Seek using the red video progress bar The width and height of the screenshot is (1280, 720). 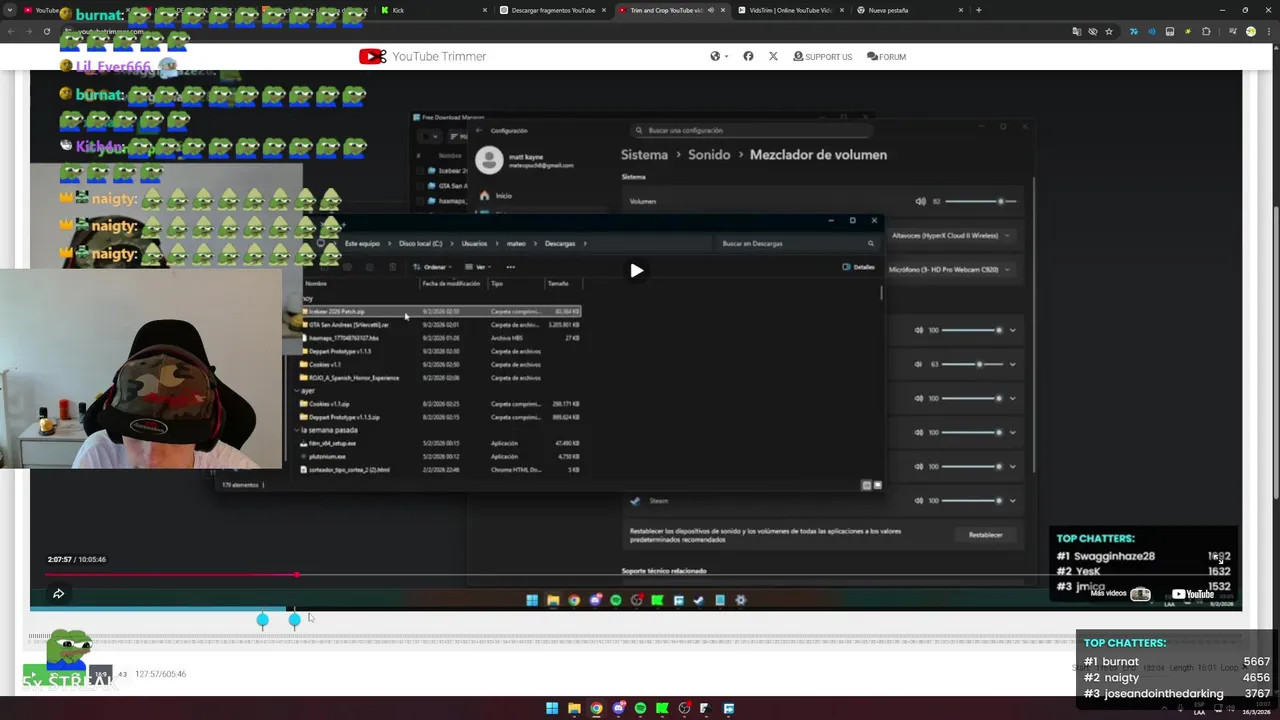coord(636,575)
